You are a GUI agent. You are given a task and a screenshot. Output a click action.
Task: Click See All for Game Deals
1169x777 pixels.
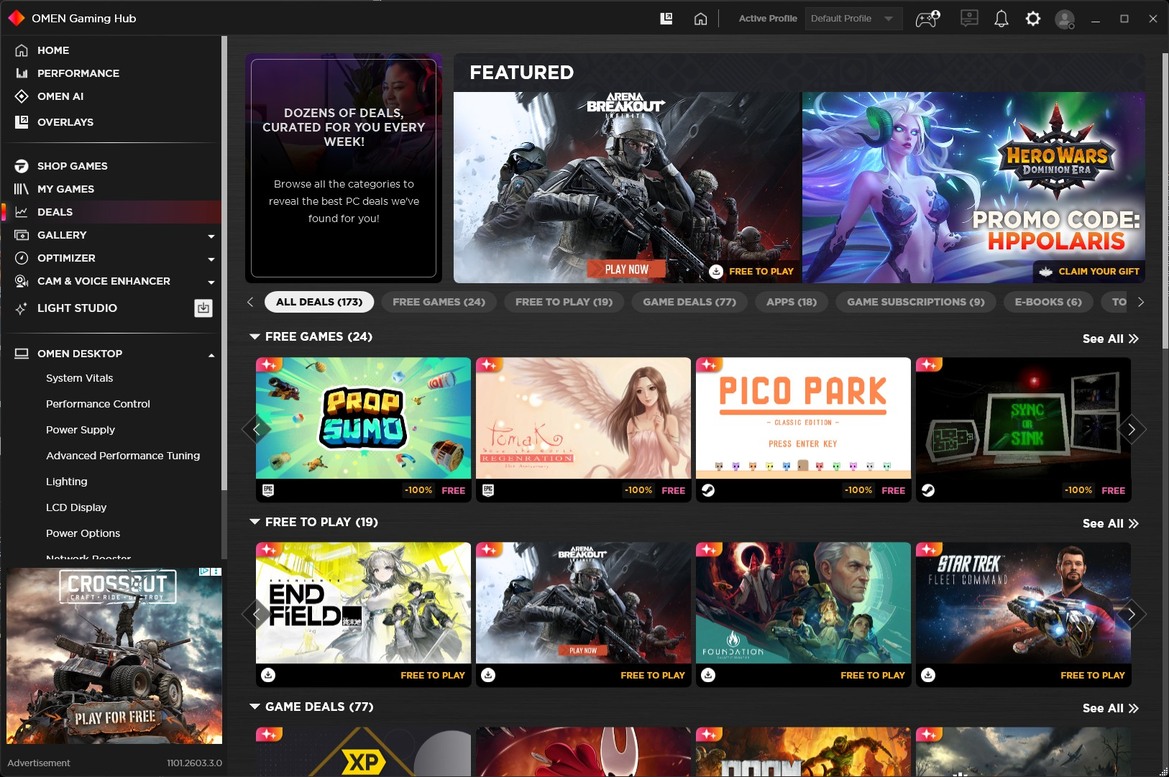click(x=1110, y=708)
